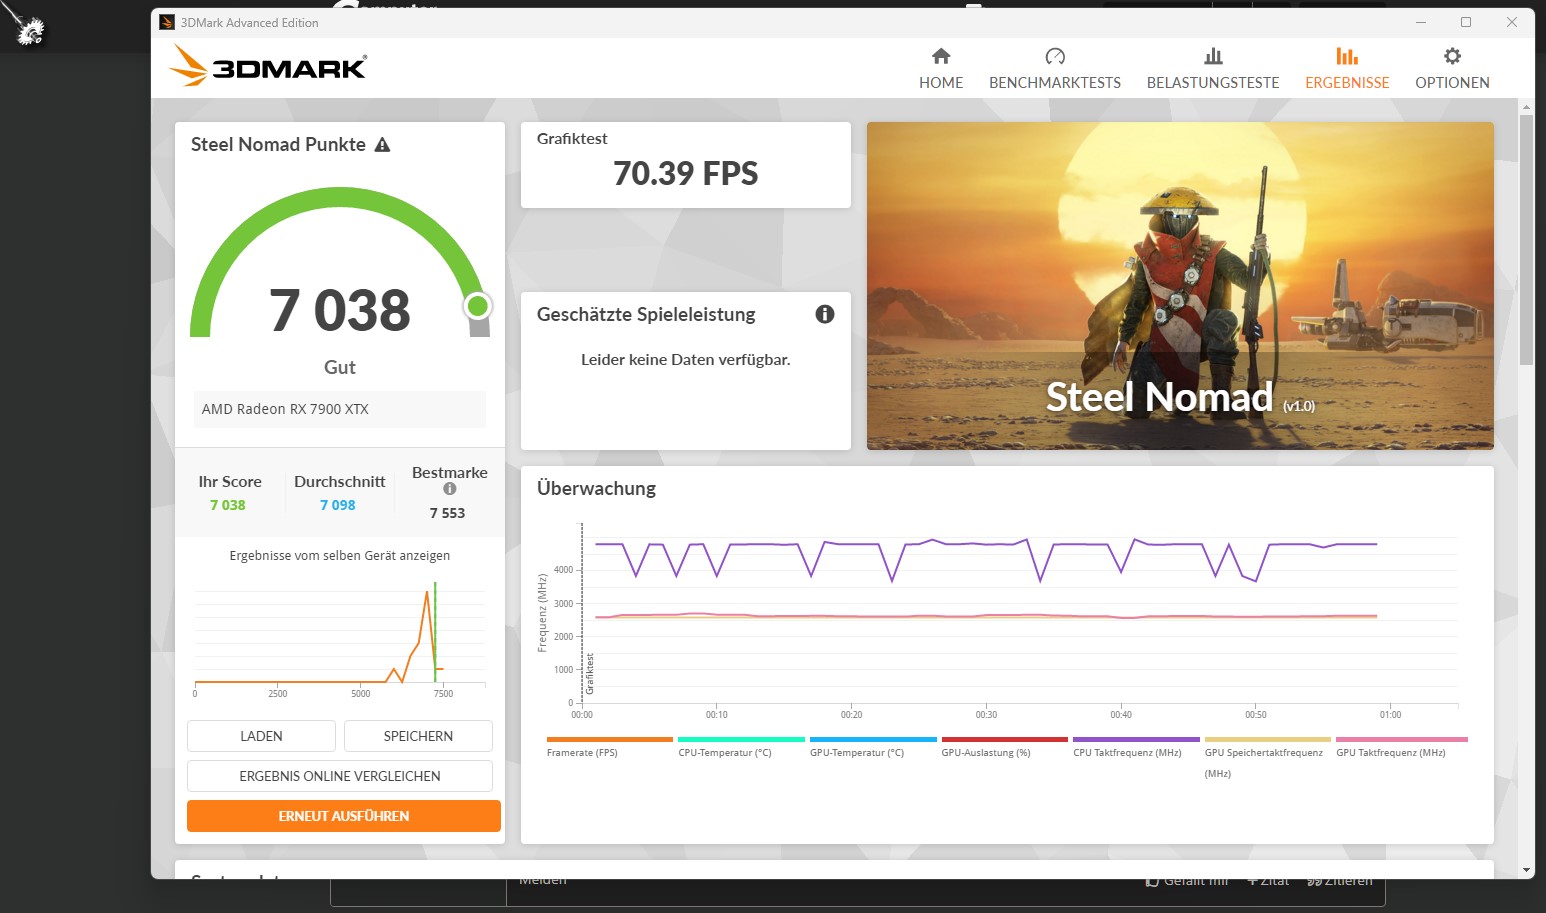This screenshot has width=1546, height=913.
Task: Toggle GPU-Auslastung (%) legend swatch
Action: pyautogui.click(x=1005, y=740)
